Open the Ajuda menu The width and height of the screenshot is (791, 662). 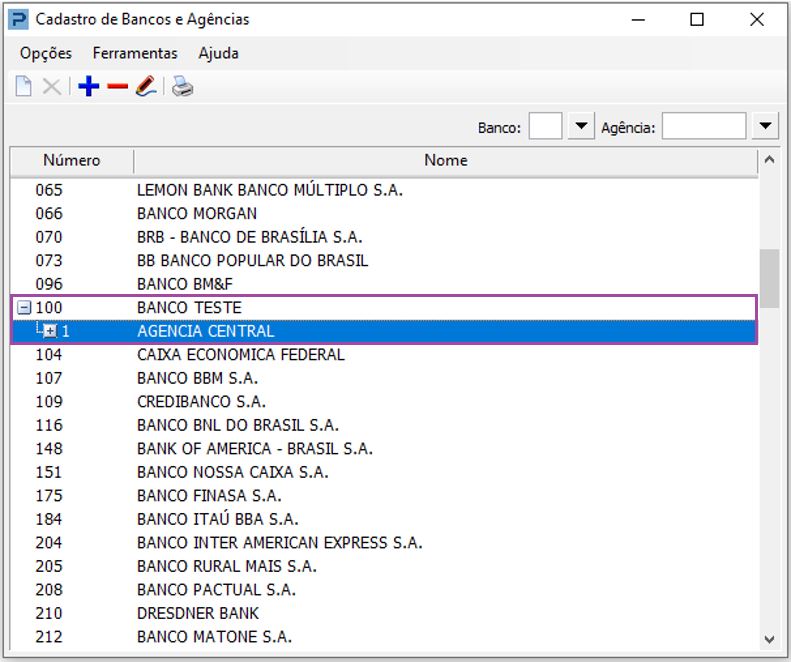218,53
